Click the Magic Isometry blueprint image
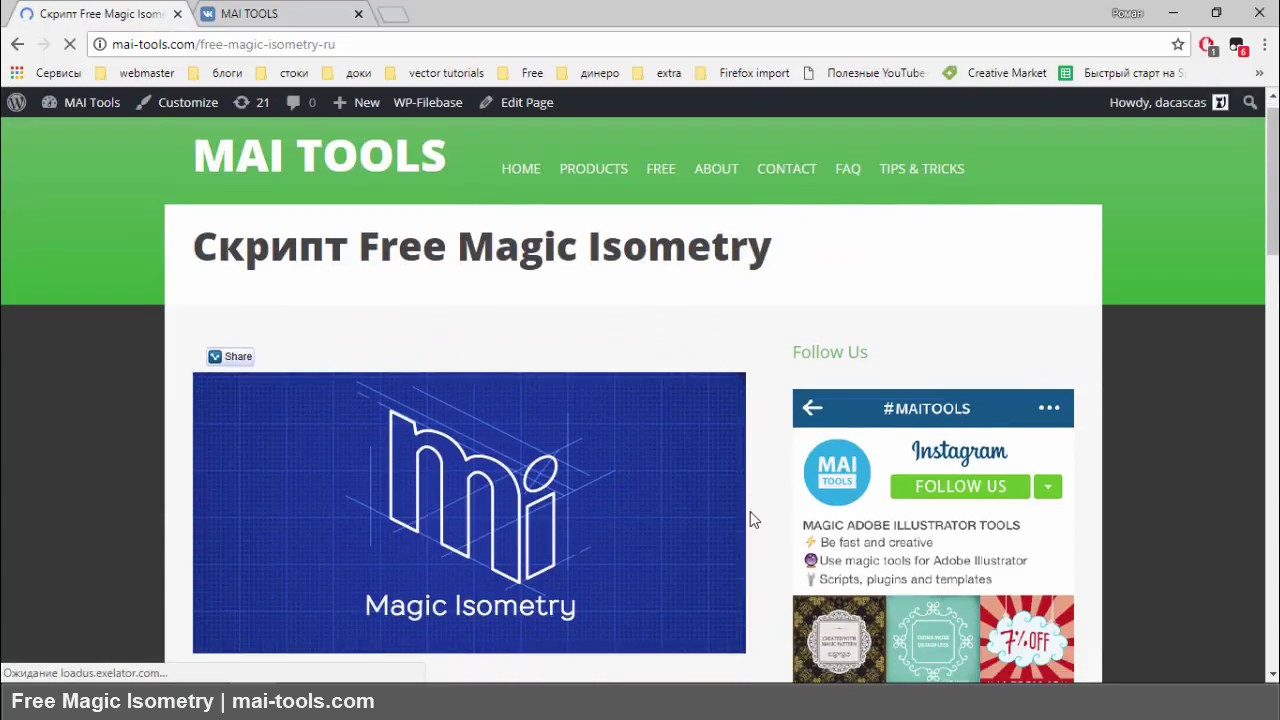The height and width of the screenshot is (720, 1280). pos(469,513)
